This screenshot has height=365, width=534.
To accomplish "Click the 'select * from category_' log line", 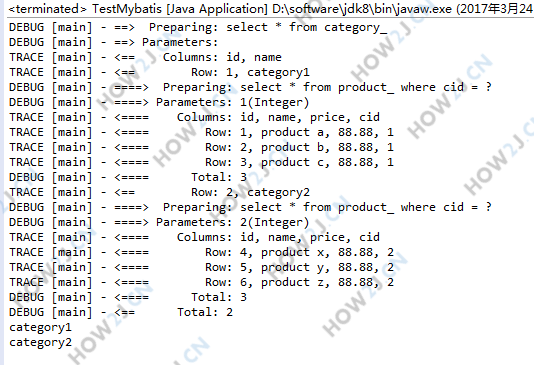I will 198,27.
